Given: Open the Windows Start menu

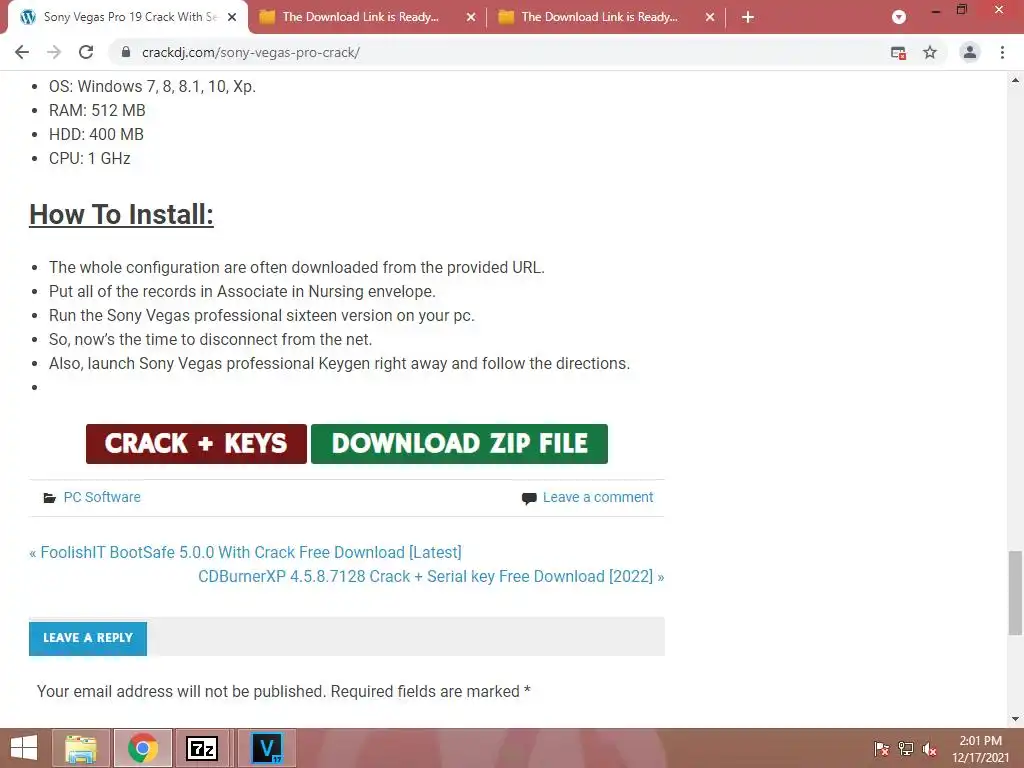Looking at the screenshot, I should (24, 748).
